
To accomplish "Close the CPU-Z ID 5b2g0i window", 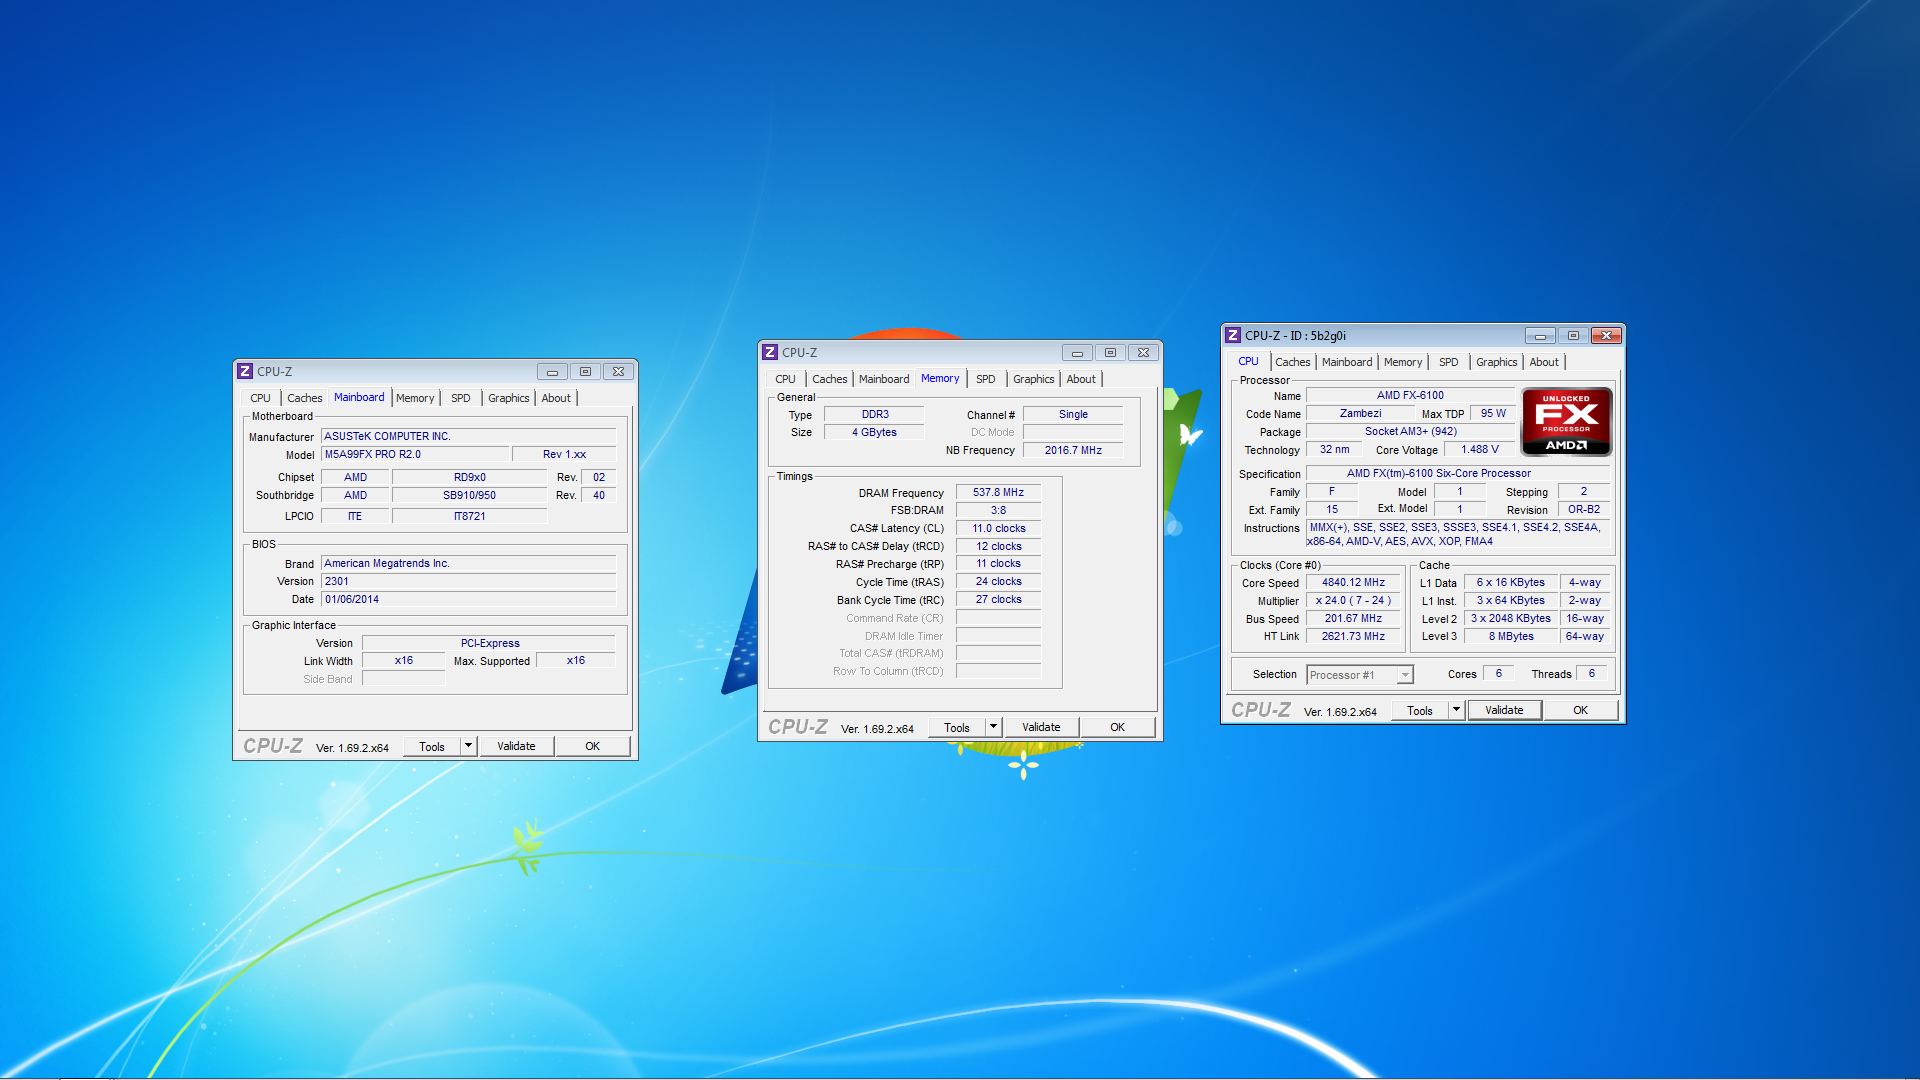I will coord(1607,335).
